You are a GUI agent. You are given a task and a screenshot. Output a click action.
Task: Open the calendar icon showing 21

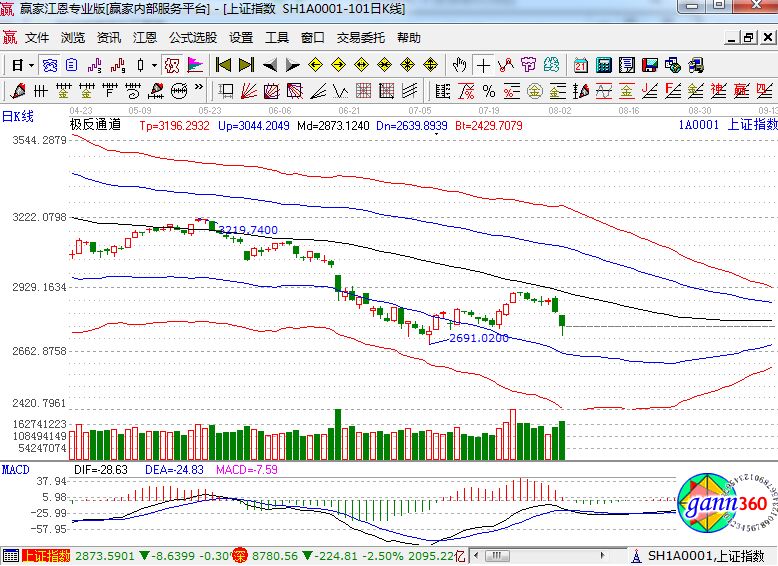580,65
